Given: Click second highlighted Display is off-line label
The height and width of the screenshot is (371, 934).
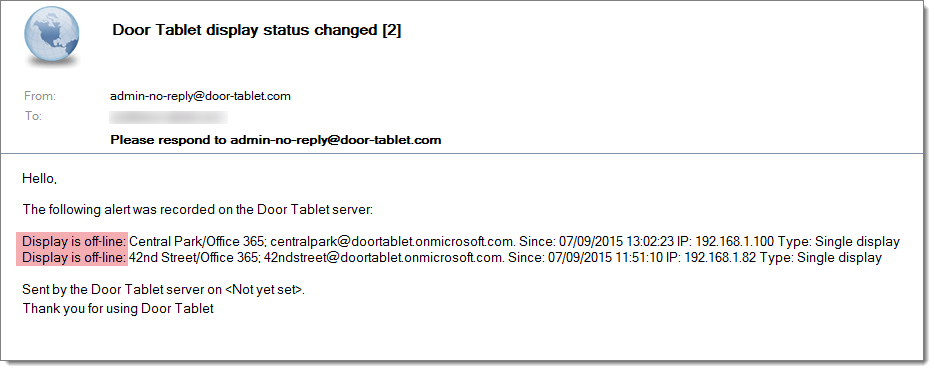Looking at the screenshot, I should (x=72, y=258).
